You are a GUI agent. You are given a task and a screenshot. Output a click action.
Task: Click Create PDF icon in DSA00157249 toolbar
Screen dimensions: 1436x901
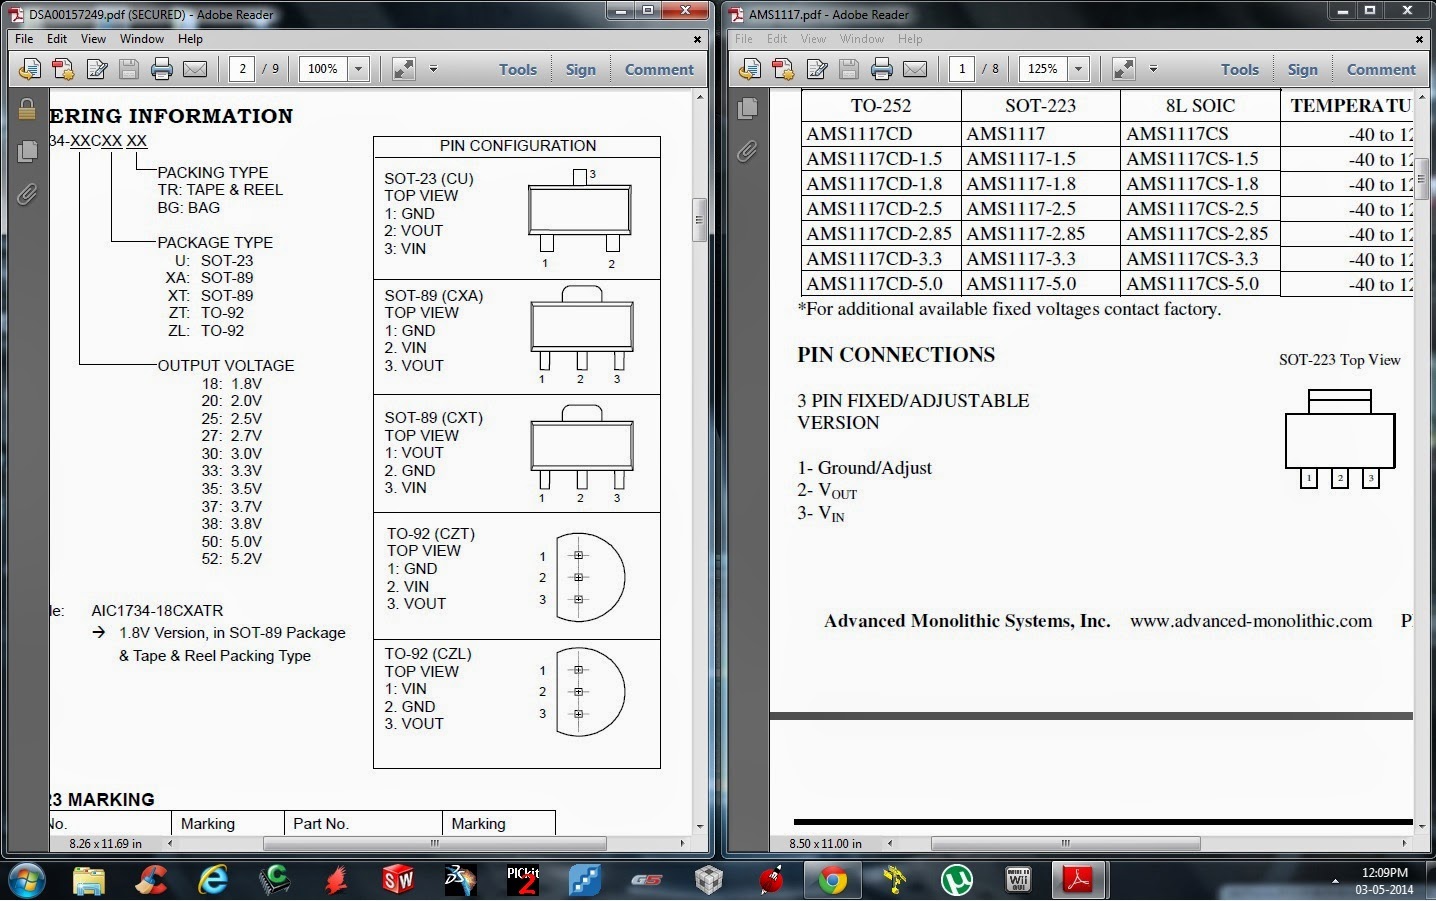pyautogui.click(x=62, y=69)
